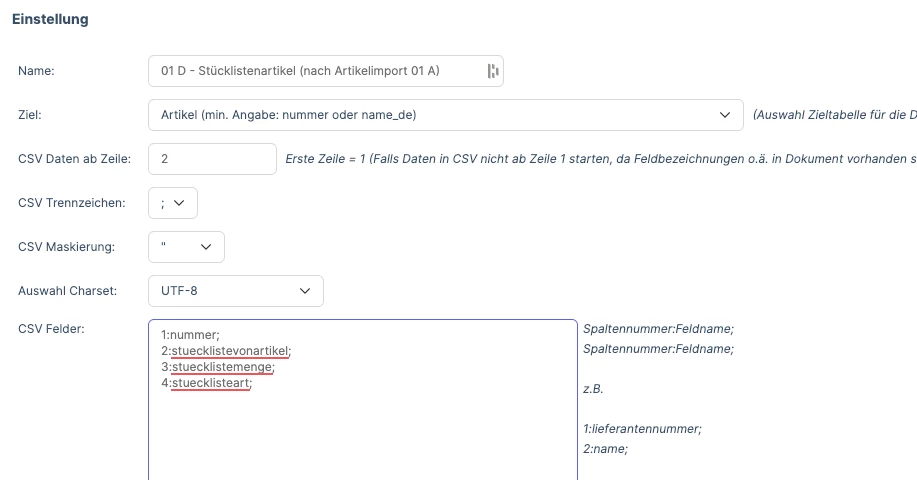The width and height of the screenshot is (917, 480).
Task: Click the CSV Maskierung: label
Action: pyautogui.click(x=67, y=247)
